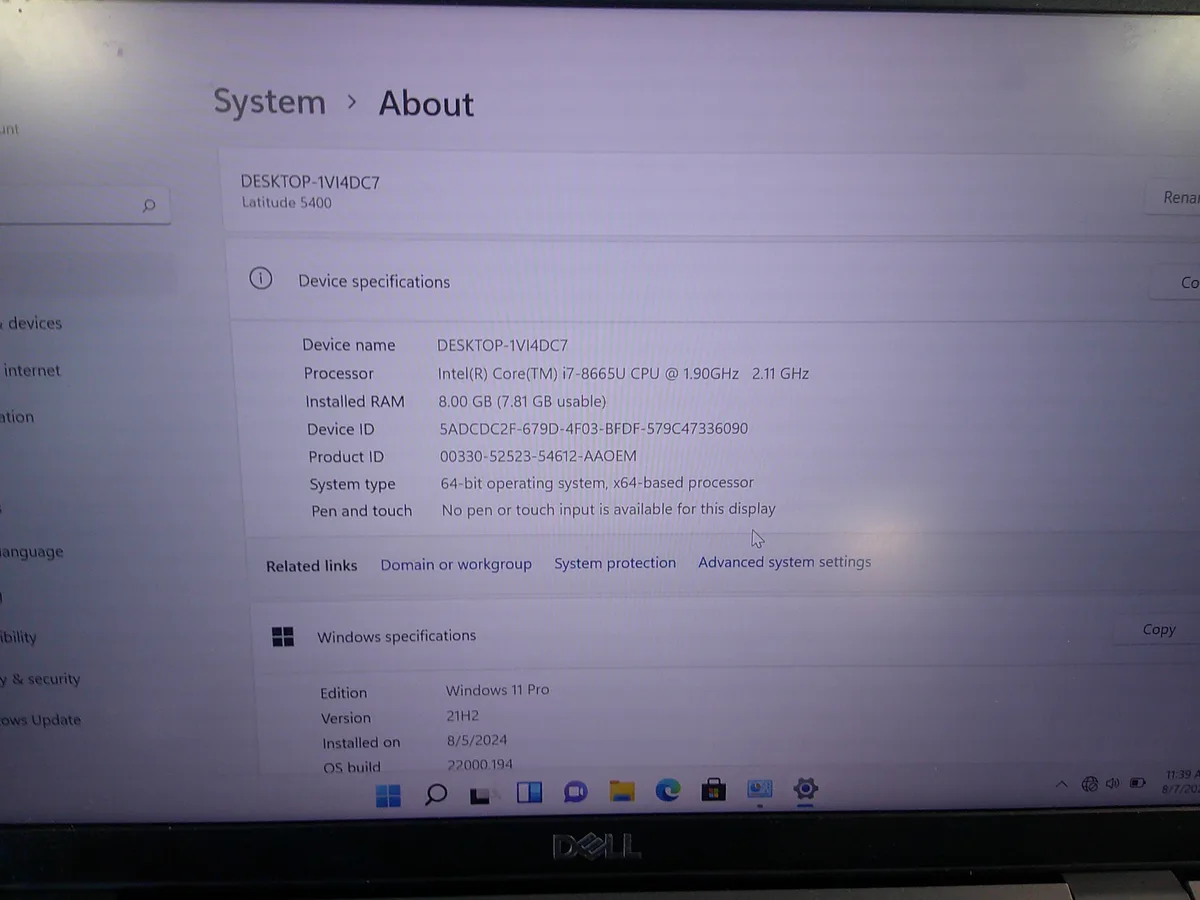Show hidden system tray icons
This screenshot has height=900, width=1200.
click(1062, 784)
